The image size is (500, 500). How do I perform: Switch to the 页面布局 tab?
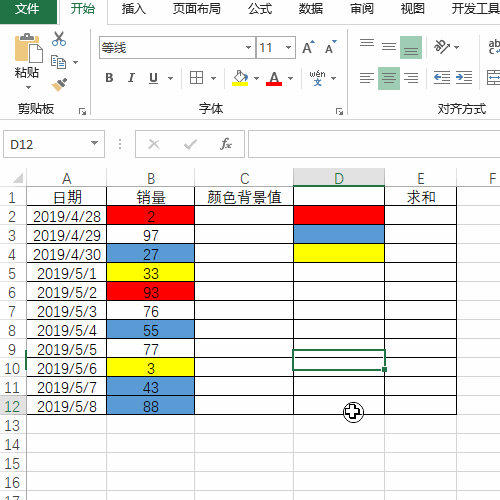pos(197,9)
